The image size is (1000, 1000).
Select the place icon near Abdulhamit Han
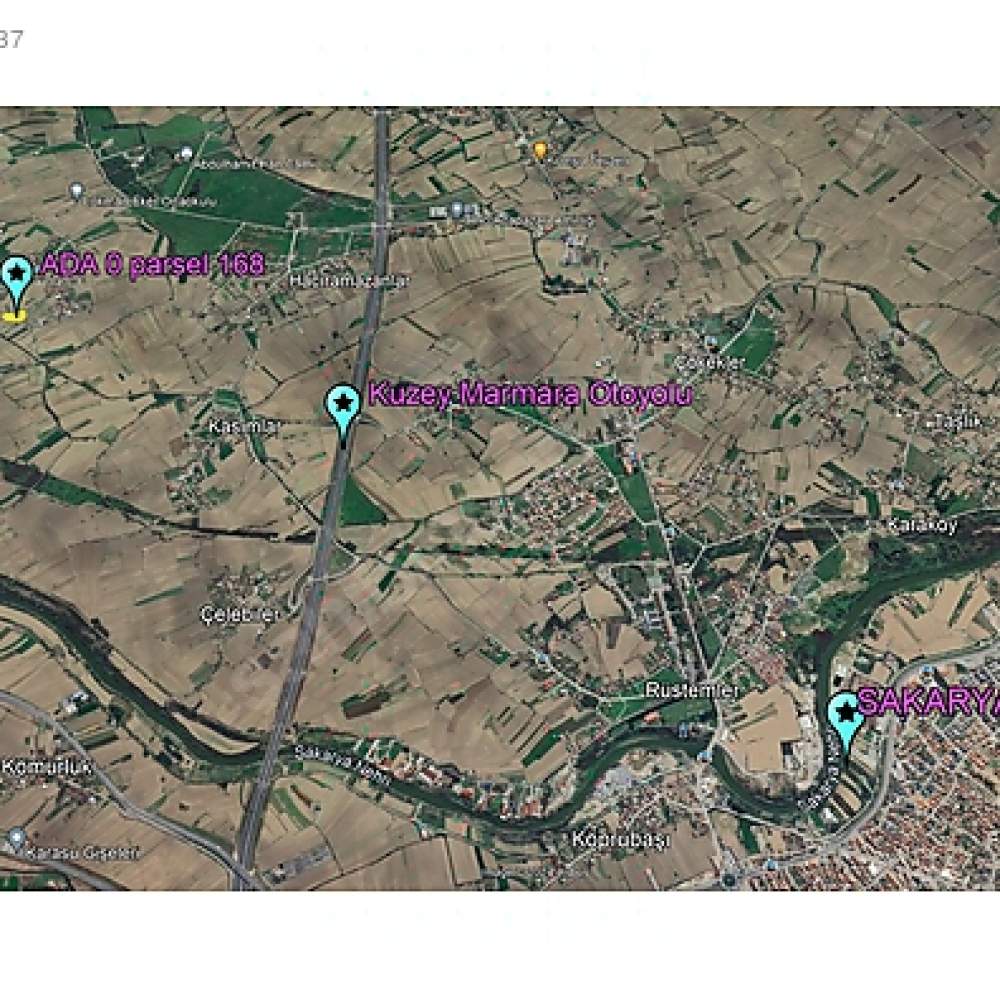click(186, 153)
